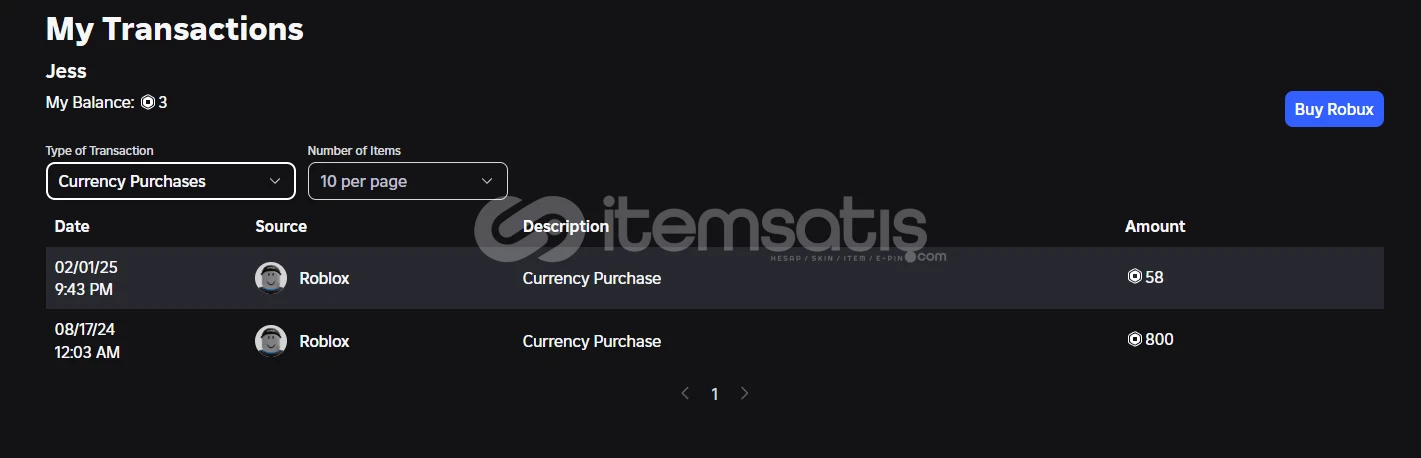Viewport: 1421px width, 458px height.
Task: Click Roblox avatar in the 02/01/25 row
Action: (x=271, y=278)
